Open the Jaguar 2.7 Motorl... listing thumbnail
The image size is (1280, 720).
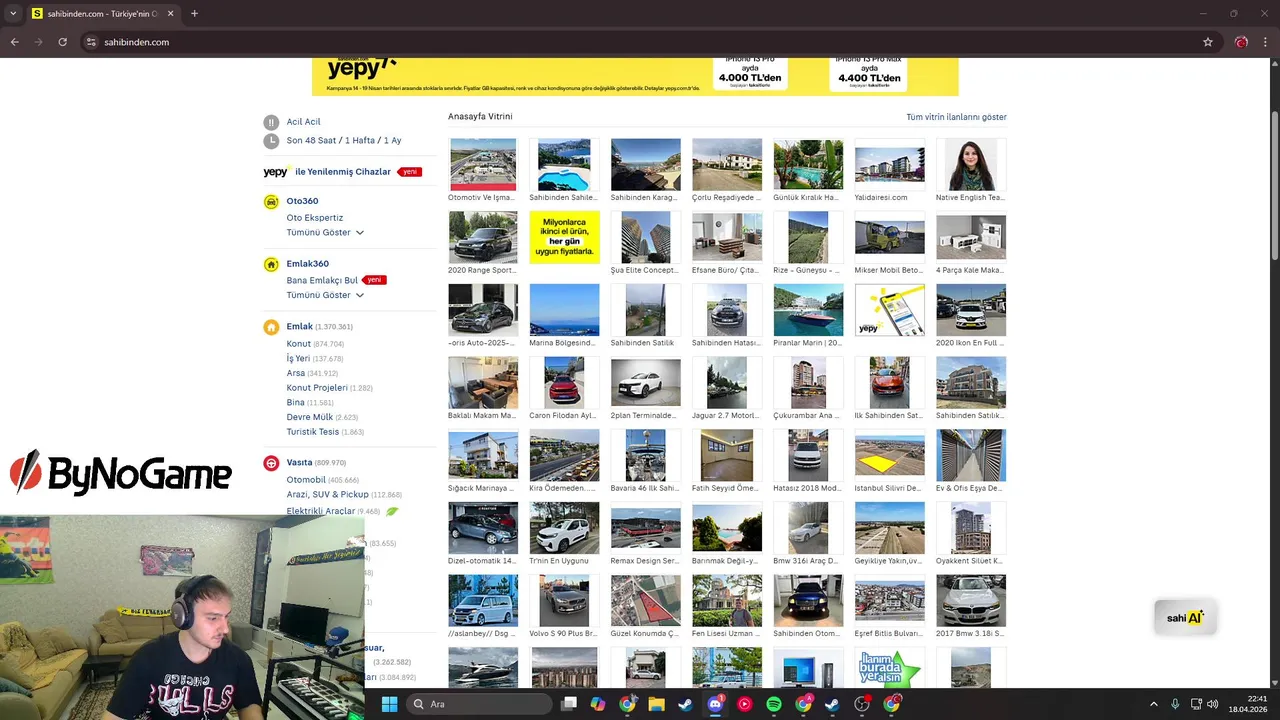pyautogui.click(x=727, y=382)
